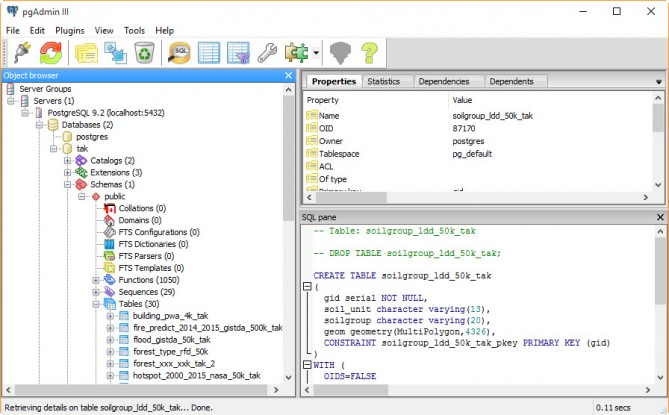The width and height of the screenshot is (669, 415).
Task: Open the Help menu
Action: (164, 31)
